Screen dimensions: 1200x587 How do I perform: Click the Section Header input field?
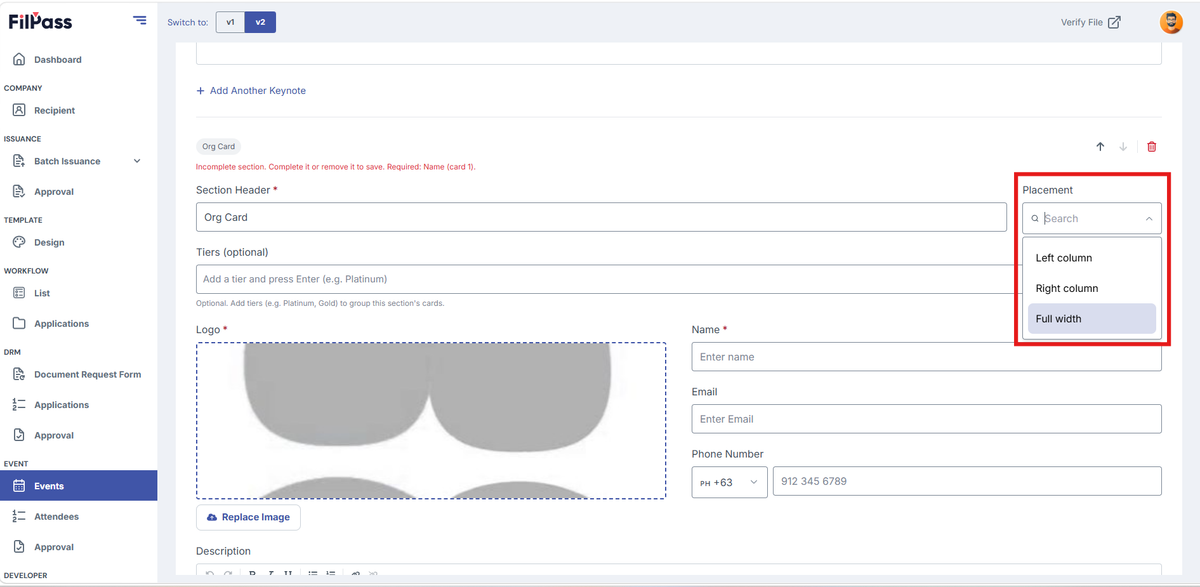click(x=601, y=217)
